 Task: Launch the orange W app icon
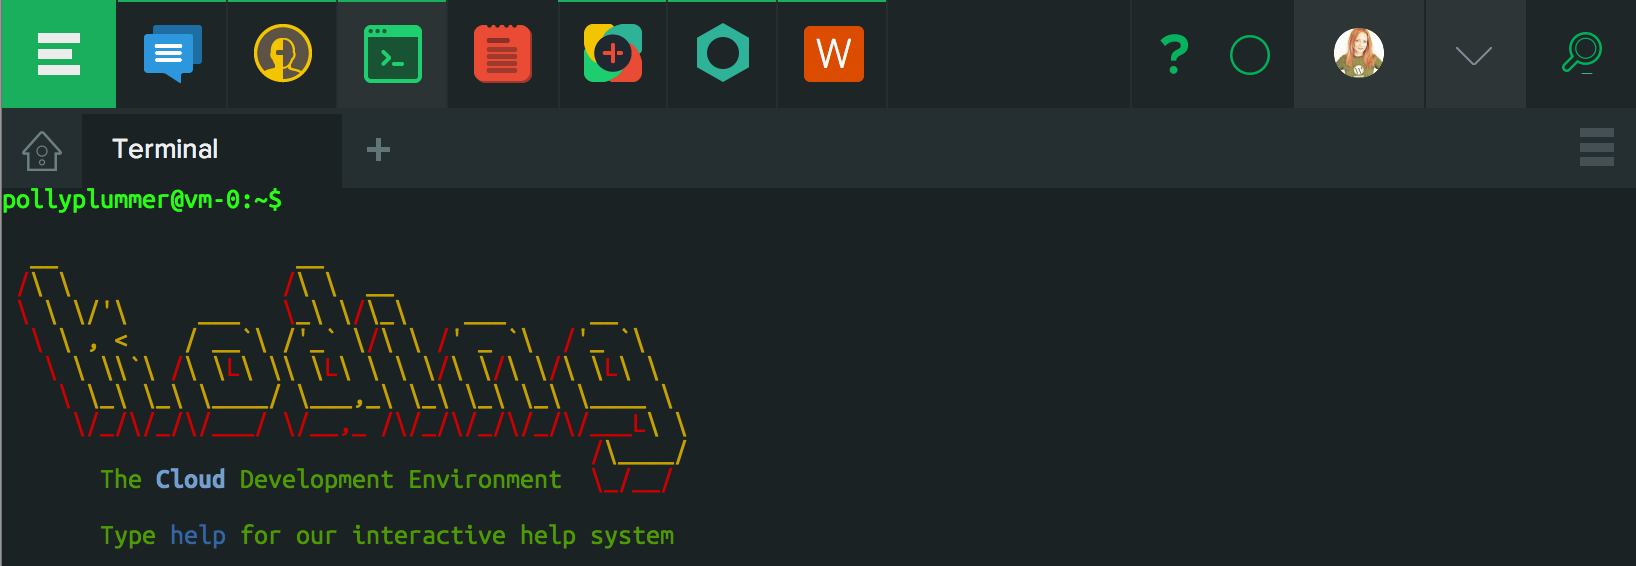click(x=833, y=54)
